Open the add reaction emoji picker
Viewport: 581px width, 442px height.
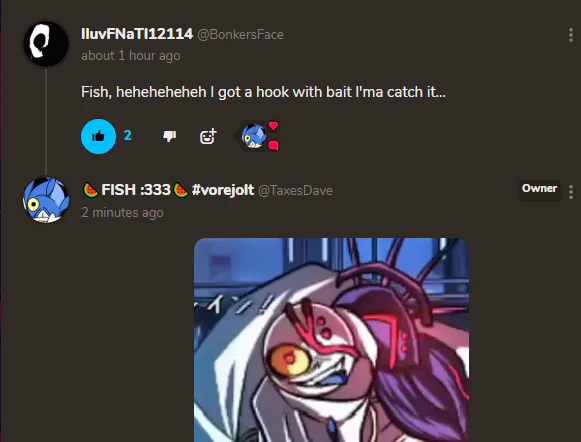point(208,136)
